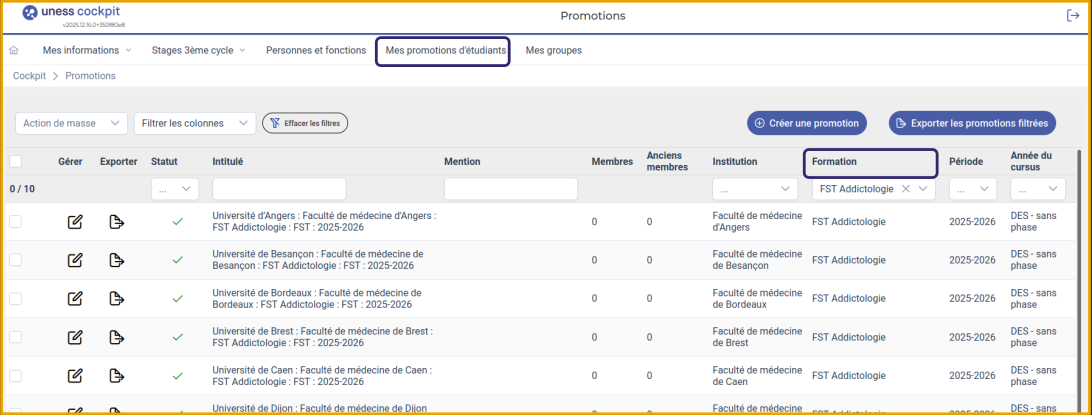
Task: Check the Université d'Angers row checkbox
Action: (15, 222)
